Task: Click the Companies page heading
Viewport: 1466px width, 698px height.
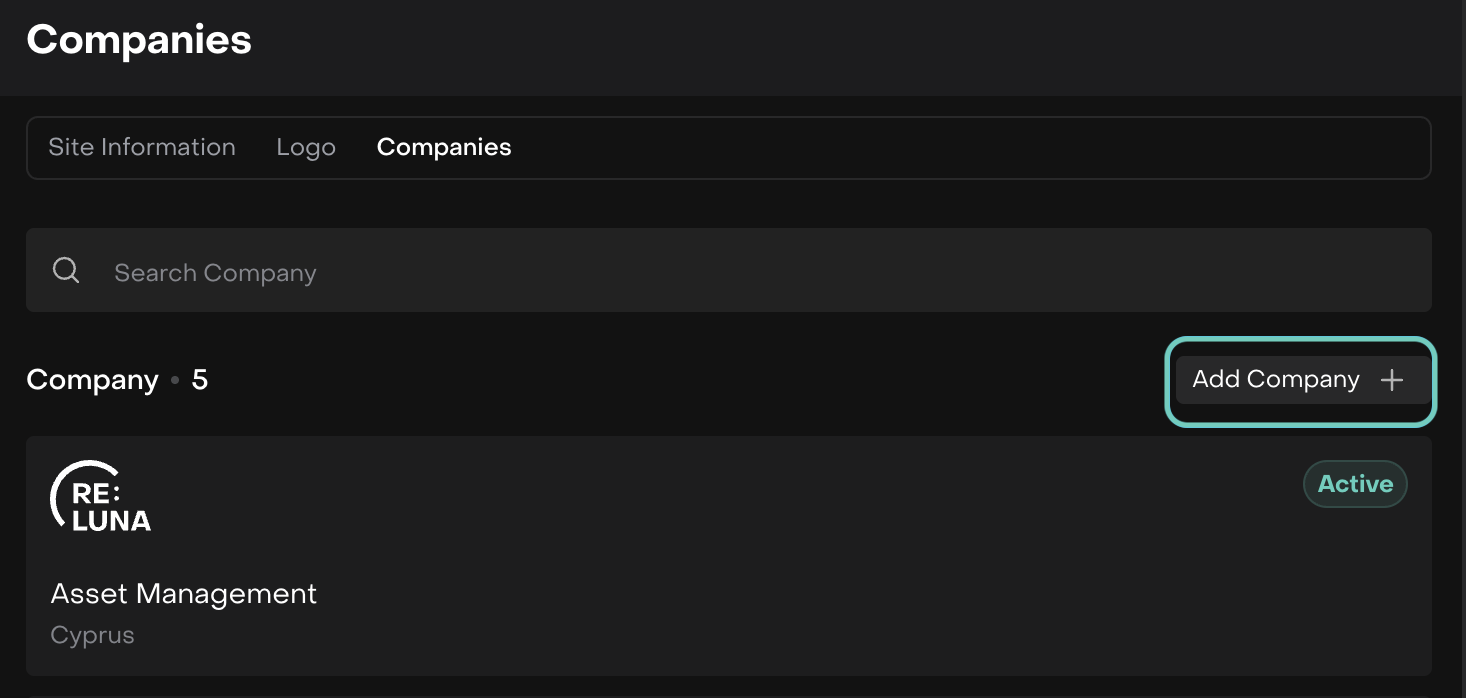Action: click(139, 40)
